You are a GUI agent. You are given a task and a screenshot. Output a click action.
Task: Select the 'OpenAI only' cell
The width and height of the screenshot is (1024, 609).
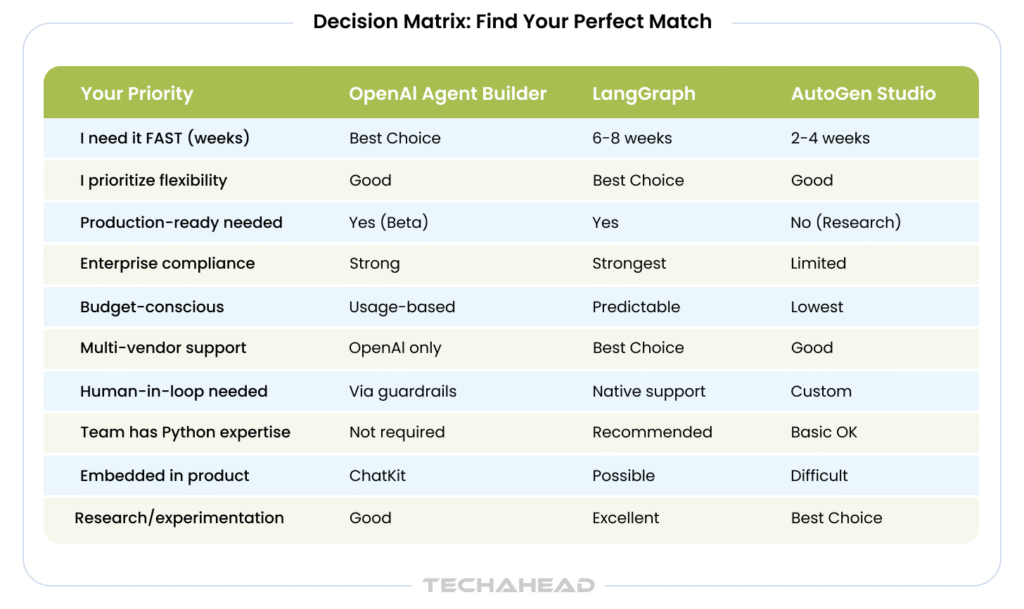(395, 348)
